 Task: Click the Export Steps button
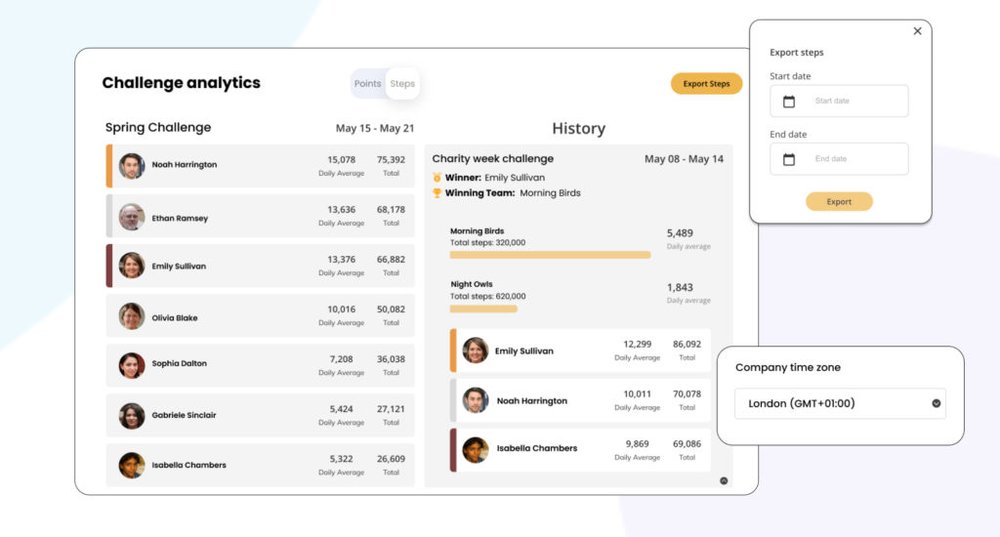click(x=706, y=84)
